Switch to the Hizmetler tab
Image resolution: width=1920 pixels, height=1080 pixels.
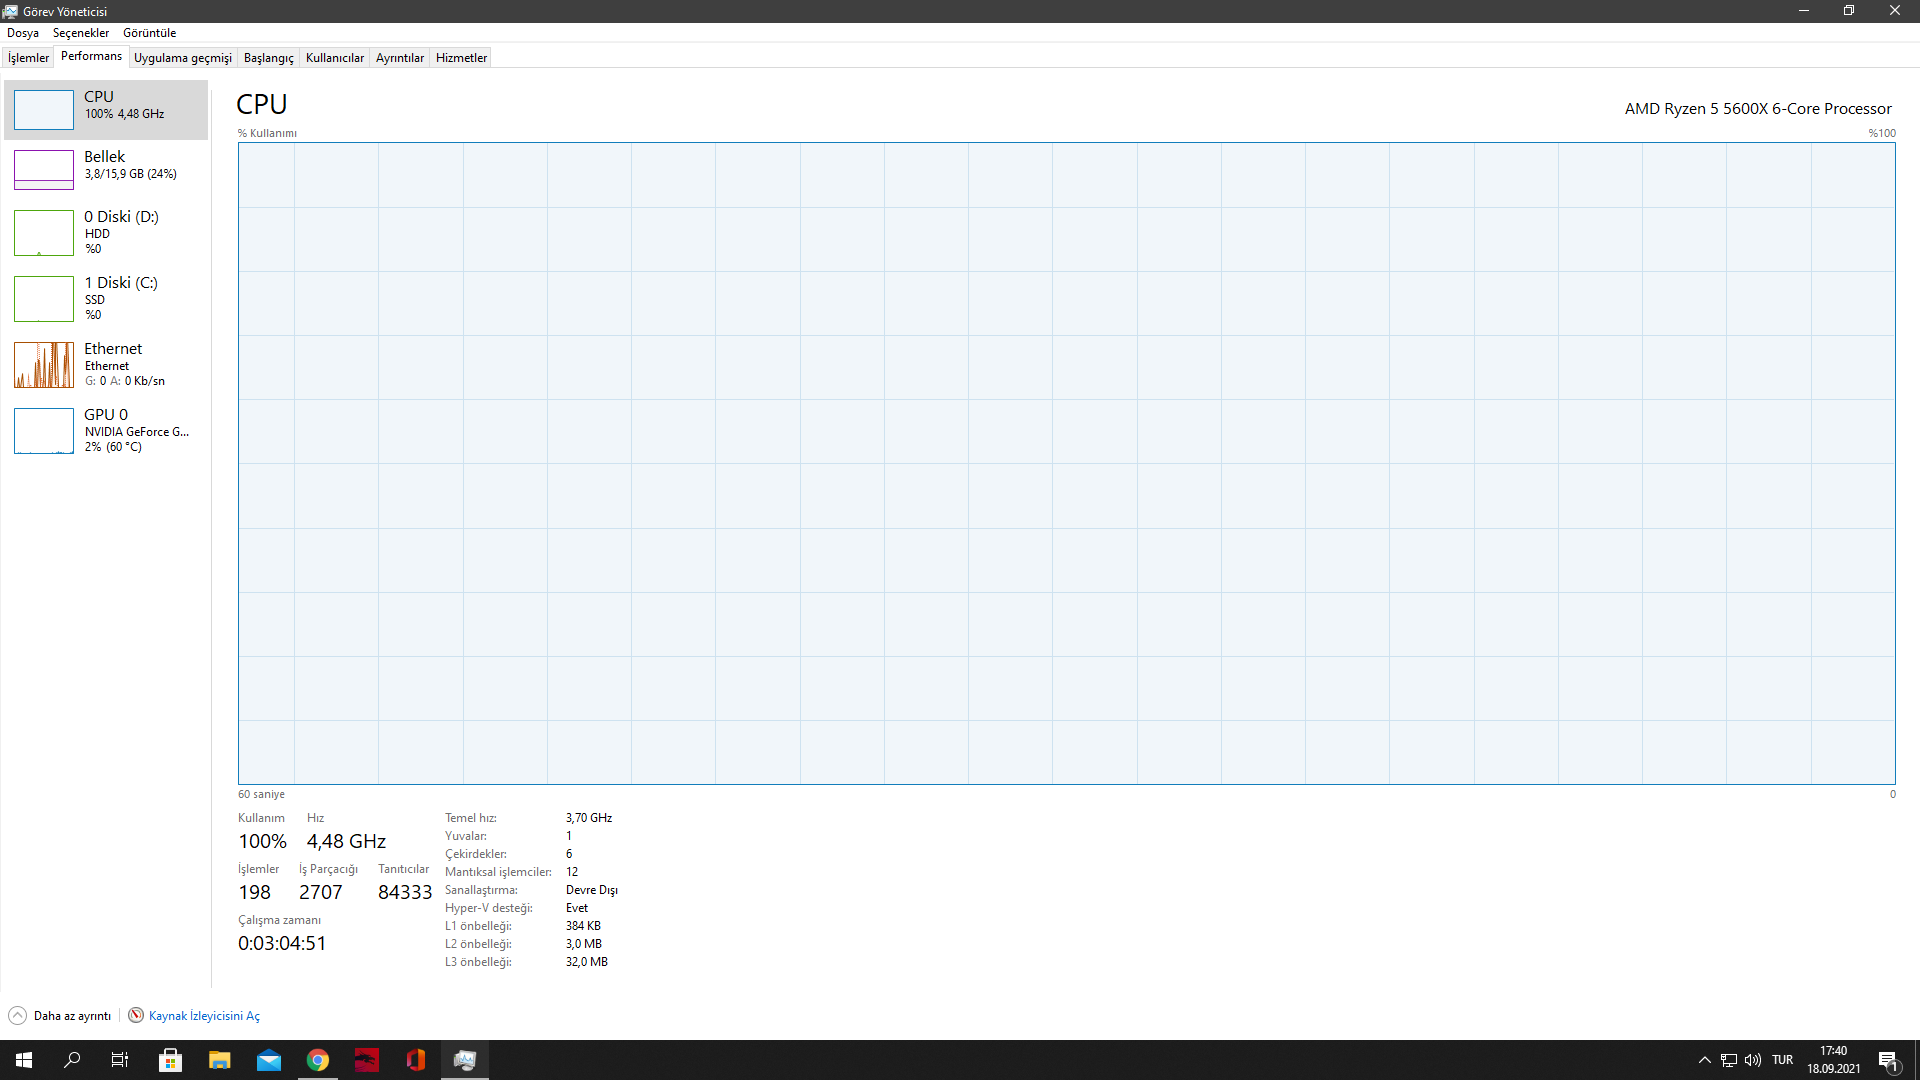(x=461, y=58)
